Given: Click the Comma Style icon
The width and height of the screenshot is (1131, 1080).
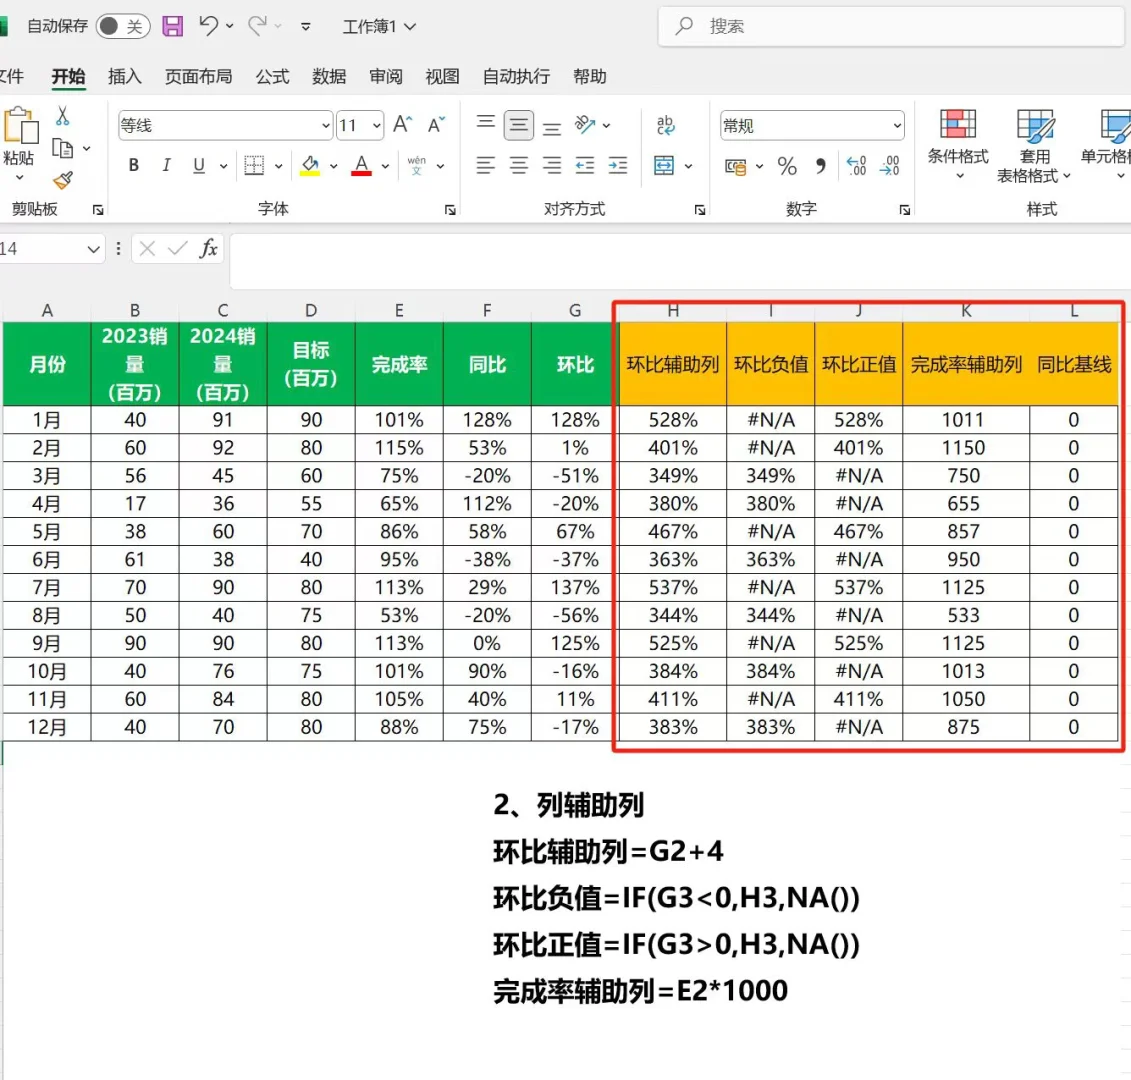Looking at the screenshot, I should click(820, 166).
